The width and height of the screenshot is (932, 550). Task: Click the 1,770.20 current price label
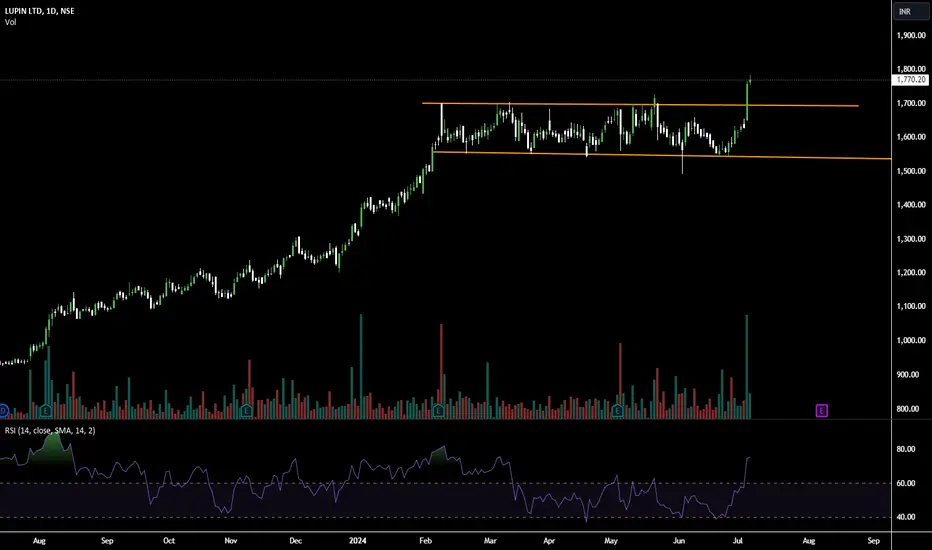tap(911, 80)
